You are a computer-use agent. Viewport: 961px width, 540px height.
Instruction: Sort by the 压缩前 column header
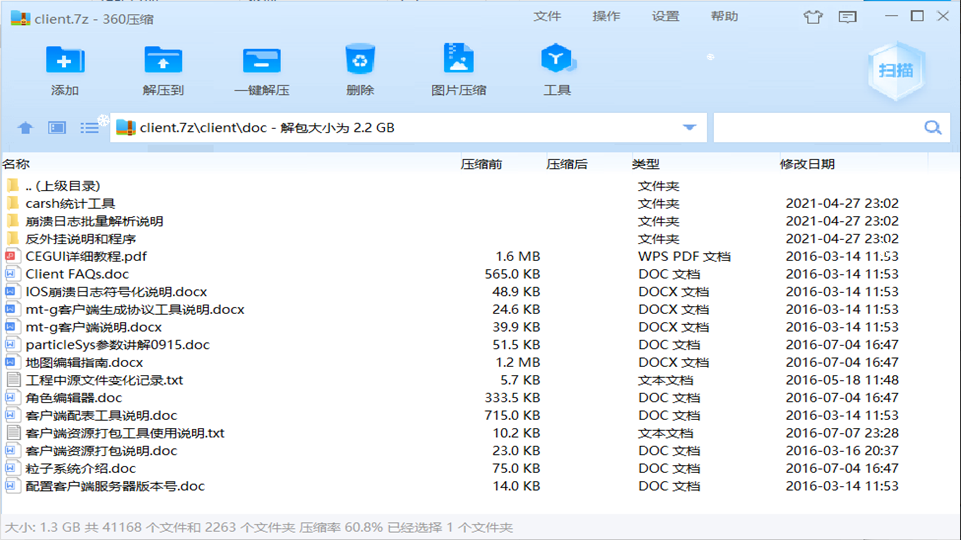tap(482, 164)
